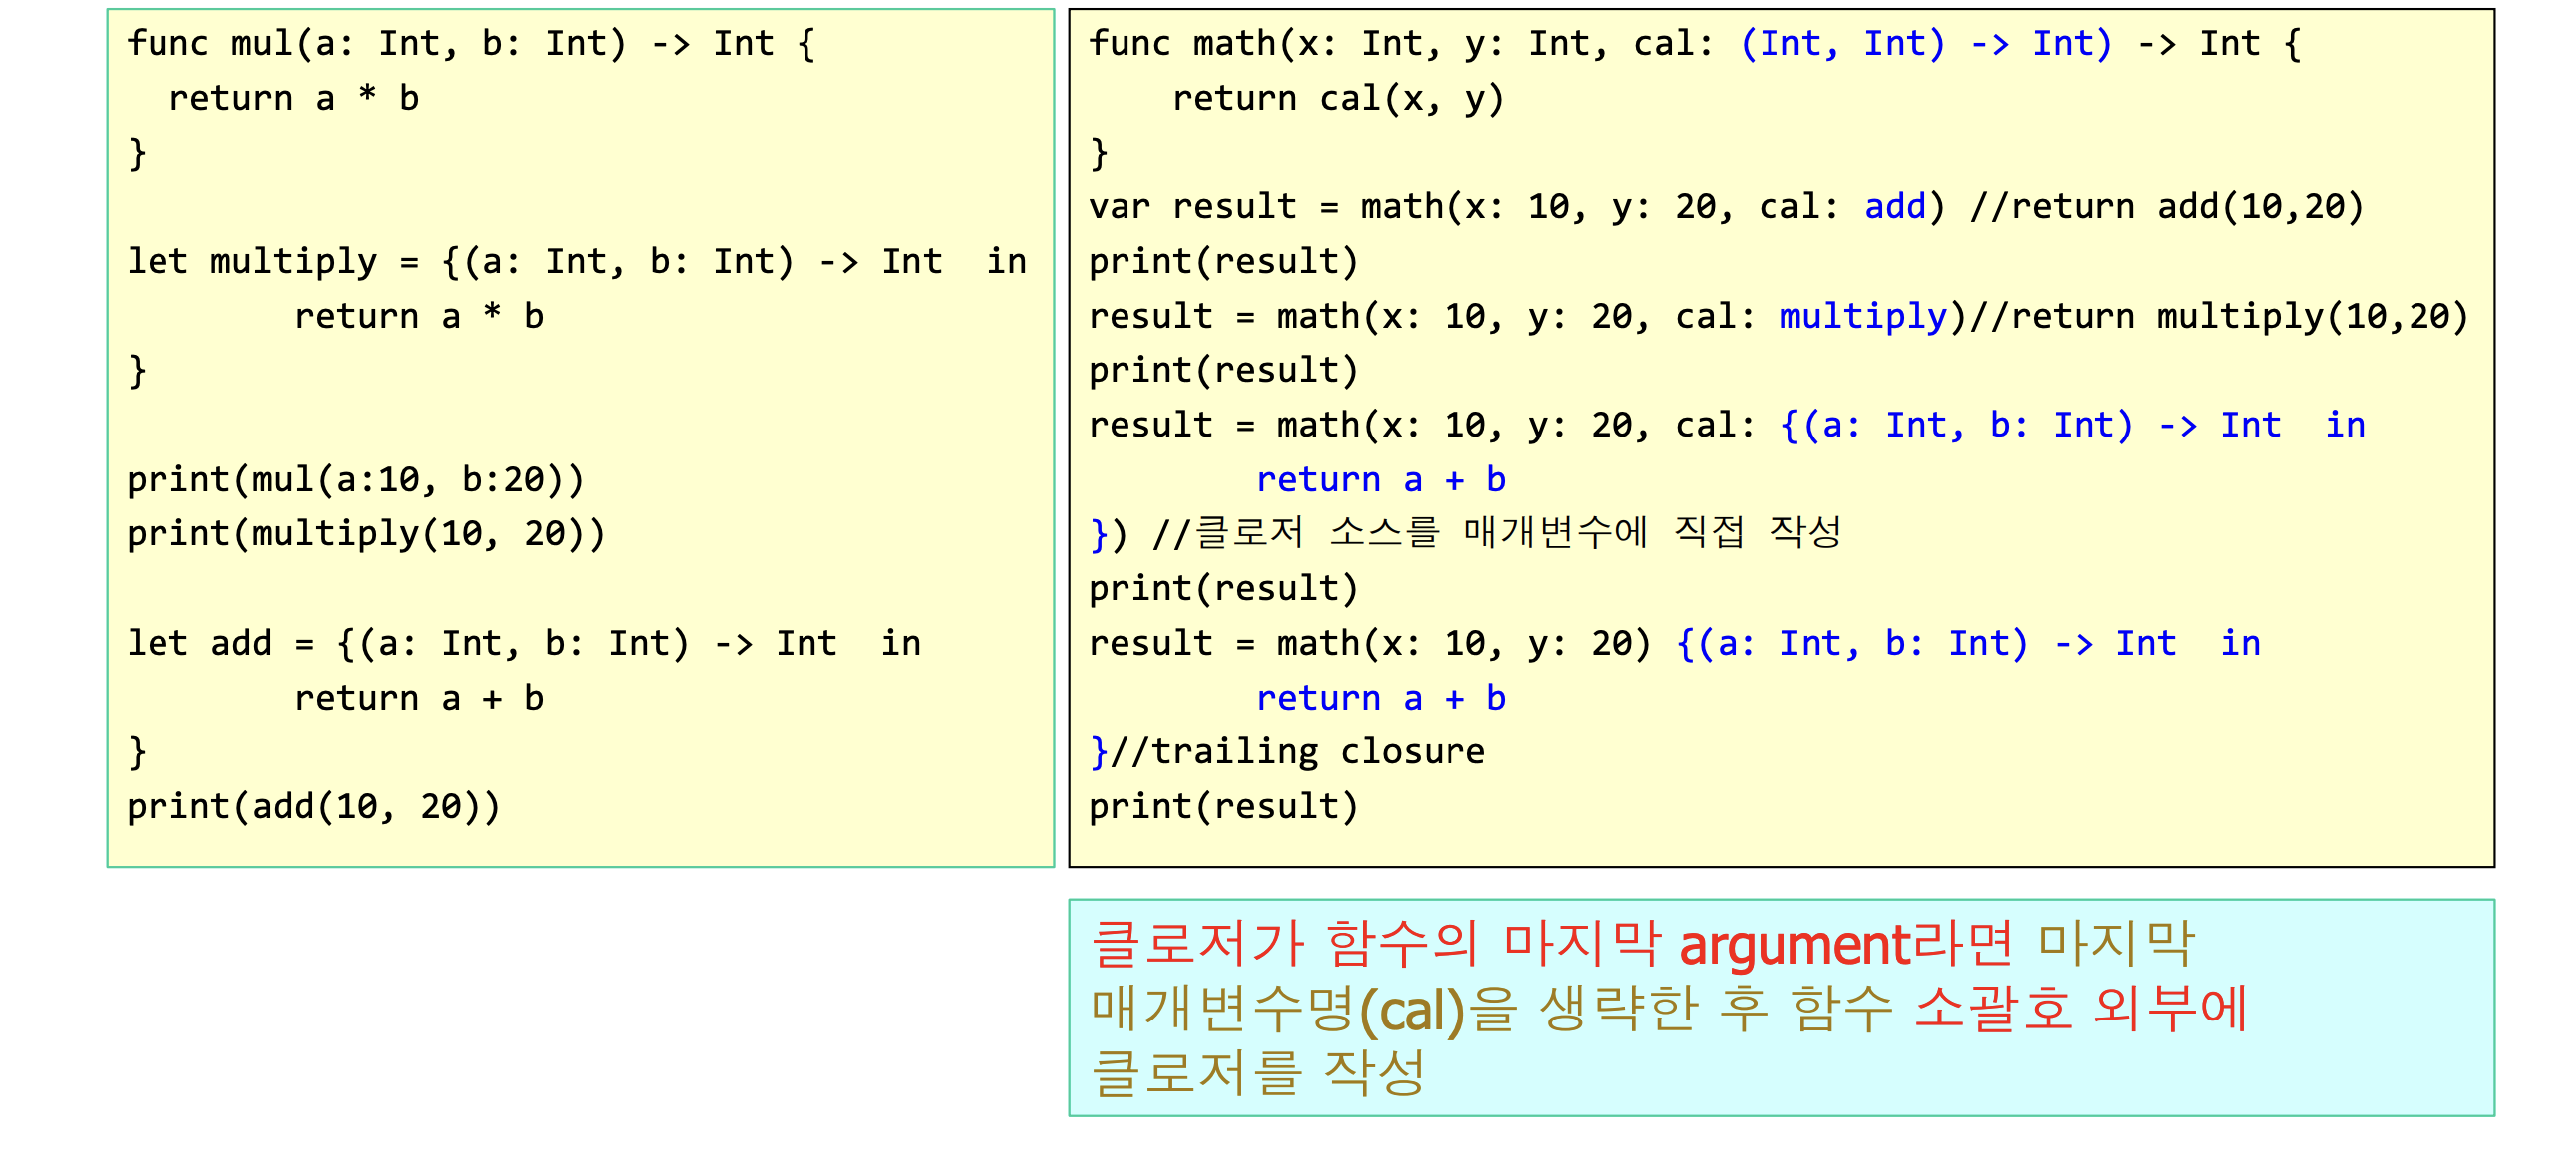Click the '//trailing closure' comment
Image resolution: width=2576 pixels, height=1166 pixels.
coord(1298,752)
